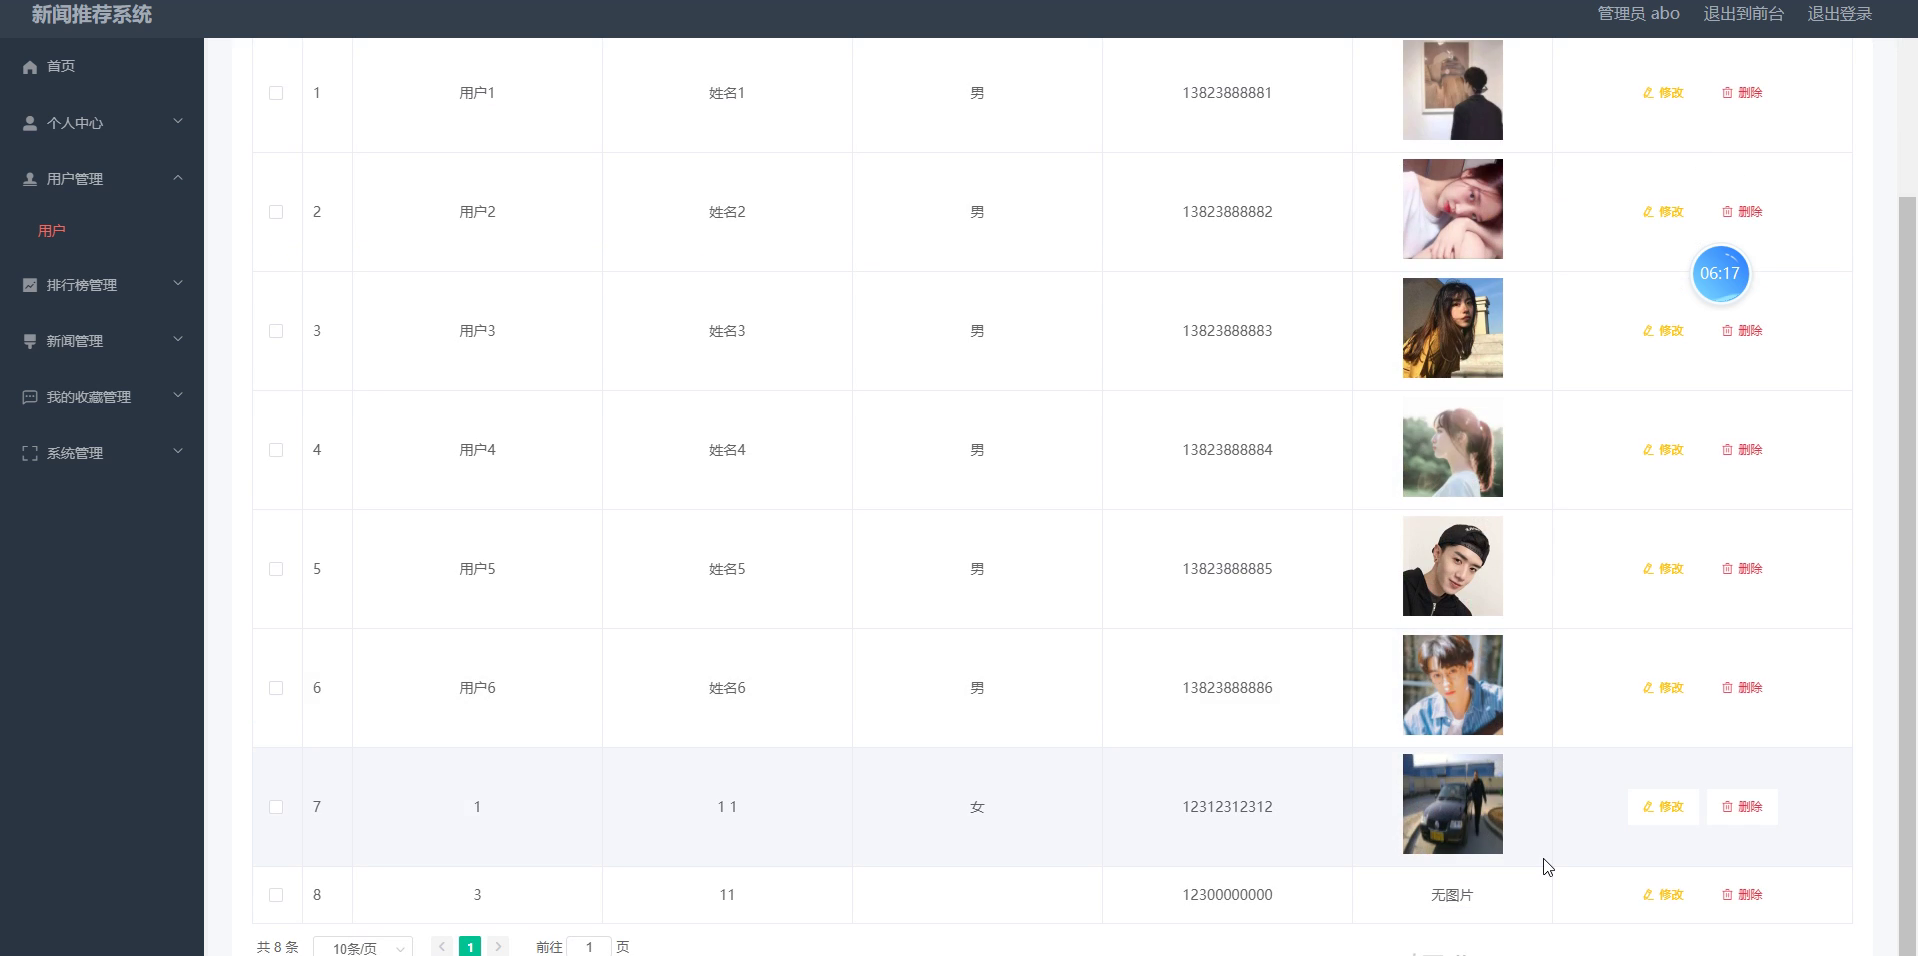Click the person icon beside 个人中心
Image resolution: width=1918 pixels, height=956 pixels.
click(30, 123)
